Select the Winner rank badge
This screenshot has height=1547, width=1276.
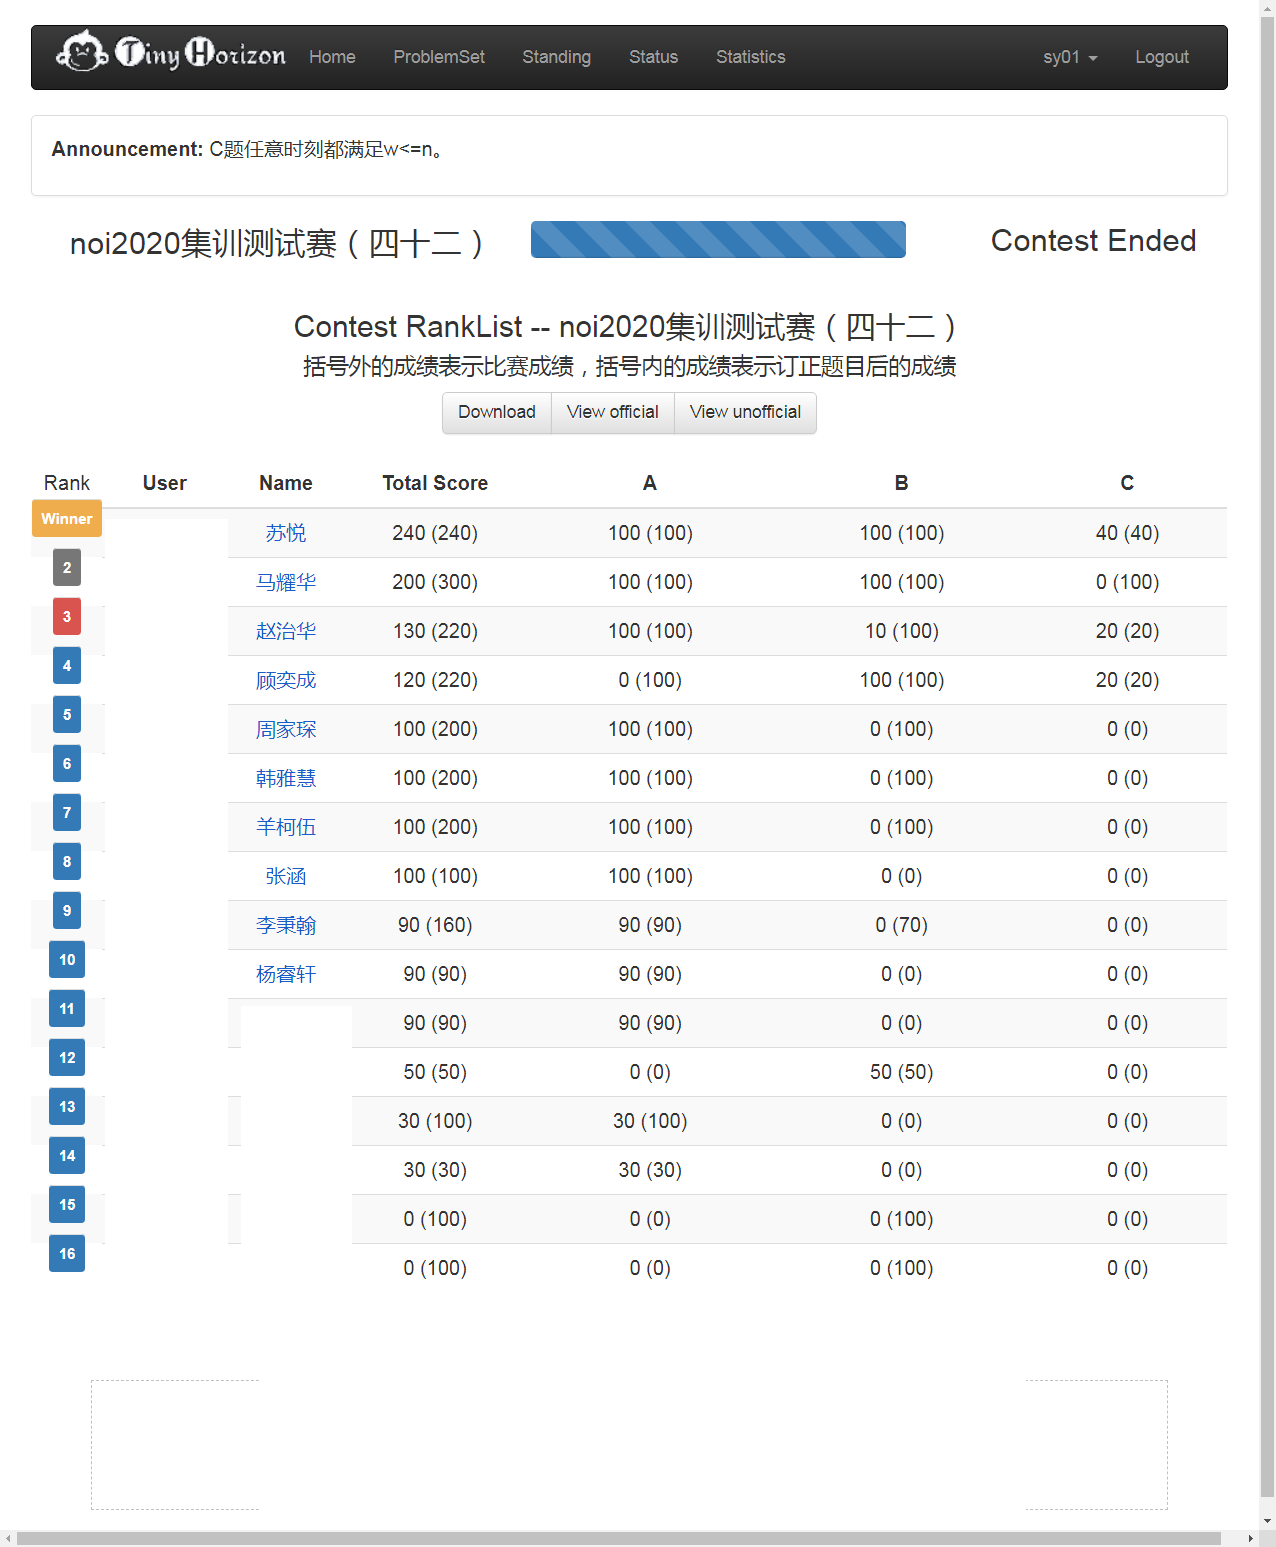tap(66, 518)
